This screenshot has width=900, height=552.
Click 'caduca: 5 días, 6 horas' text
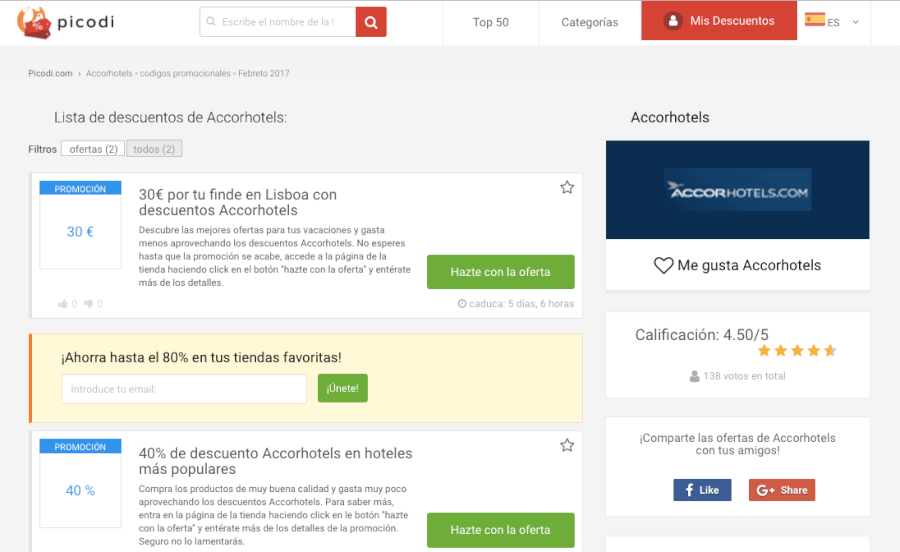[521, 304]
